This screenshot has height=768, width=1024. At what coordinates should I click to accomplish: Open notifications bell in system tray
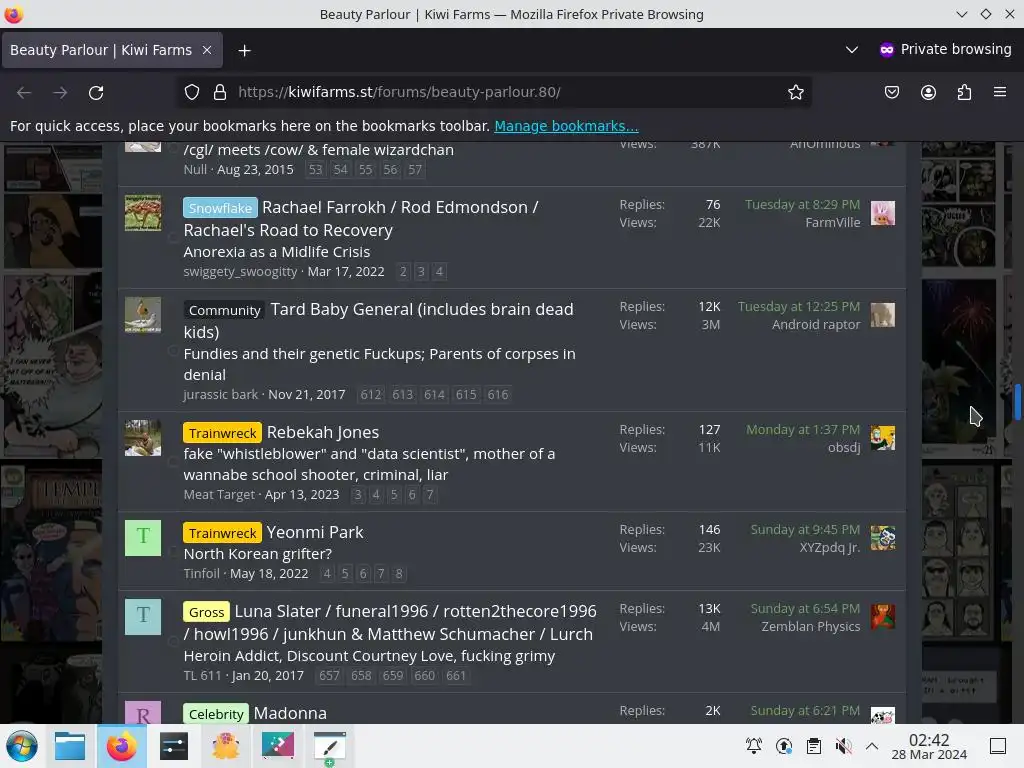click(754, 746)
